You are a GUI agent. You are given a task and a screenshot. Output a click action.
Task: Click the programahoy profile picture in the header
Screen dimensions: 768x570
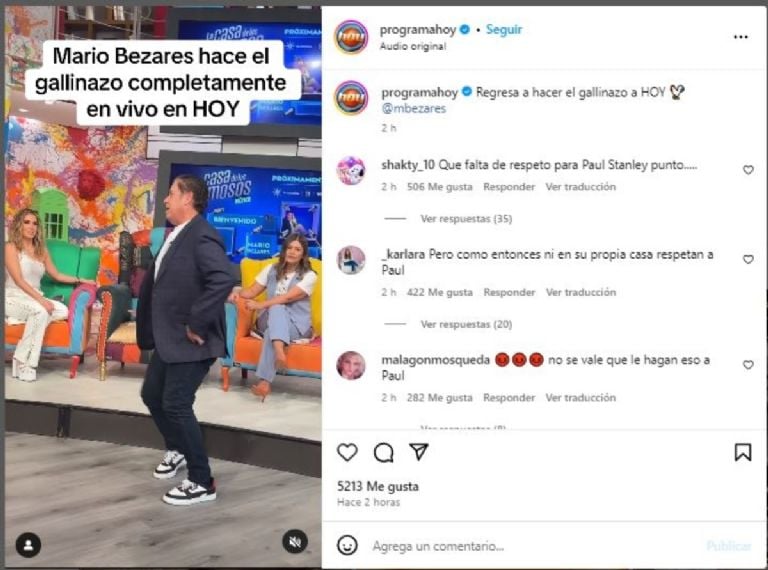351,37
